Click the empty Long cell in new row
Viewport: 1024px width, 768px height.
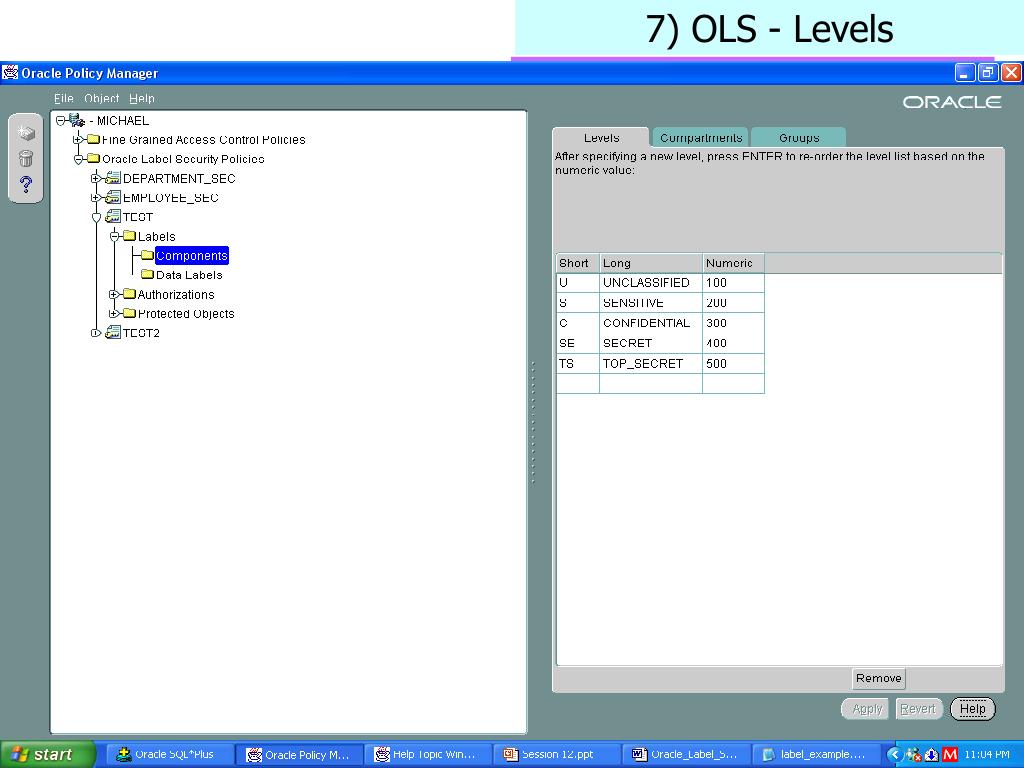click(x=651, y=383)
